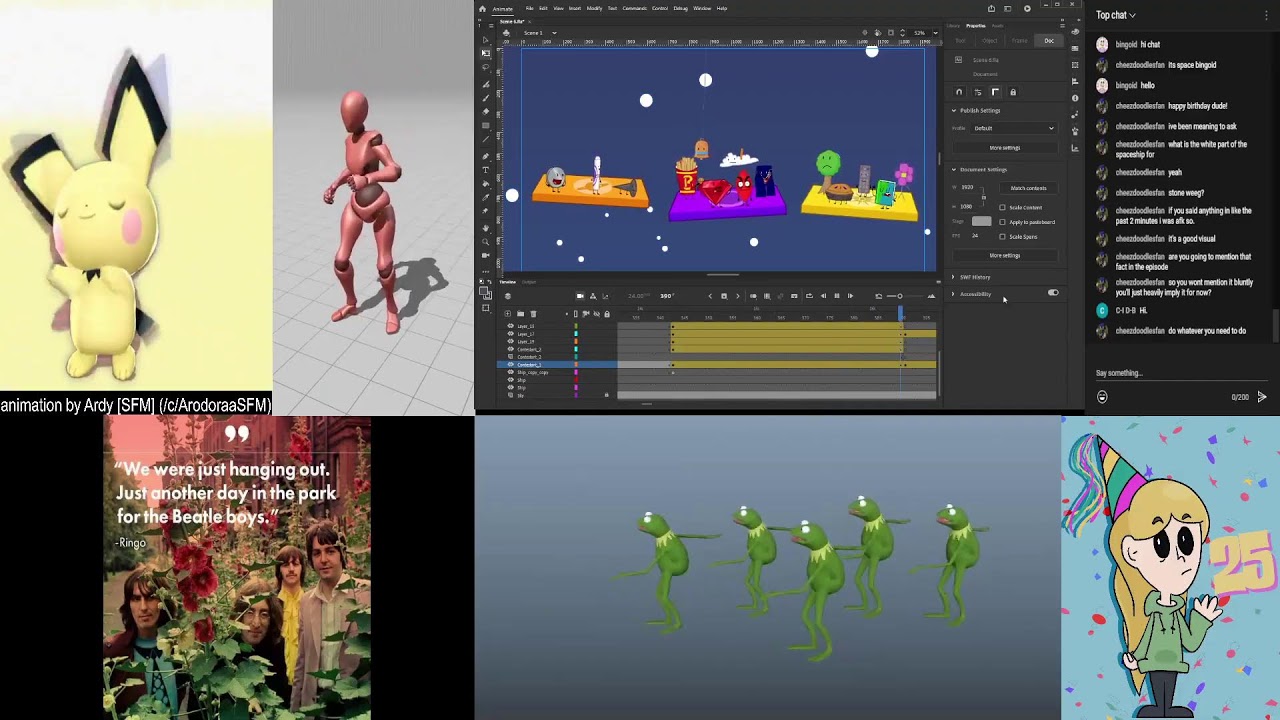The width and height of the screenshot is (1280, 720).
Task: Open the Window menu
Action: (x=702, y=8)
